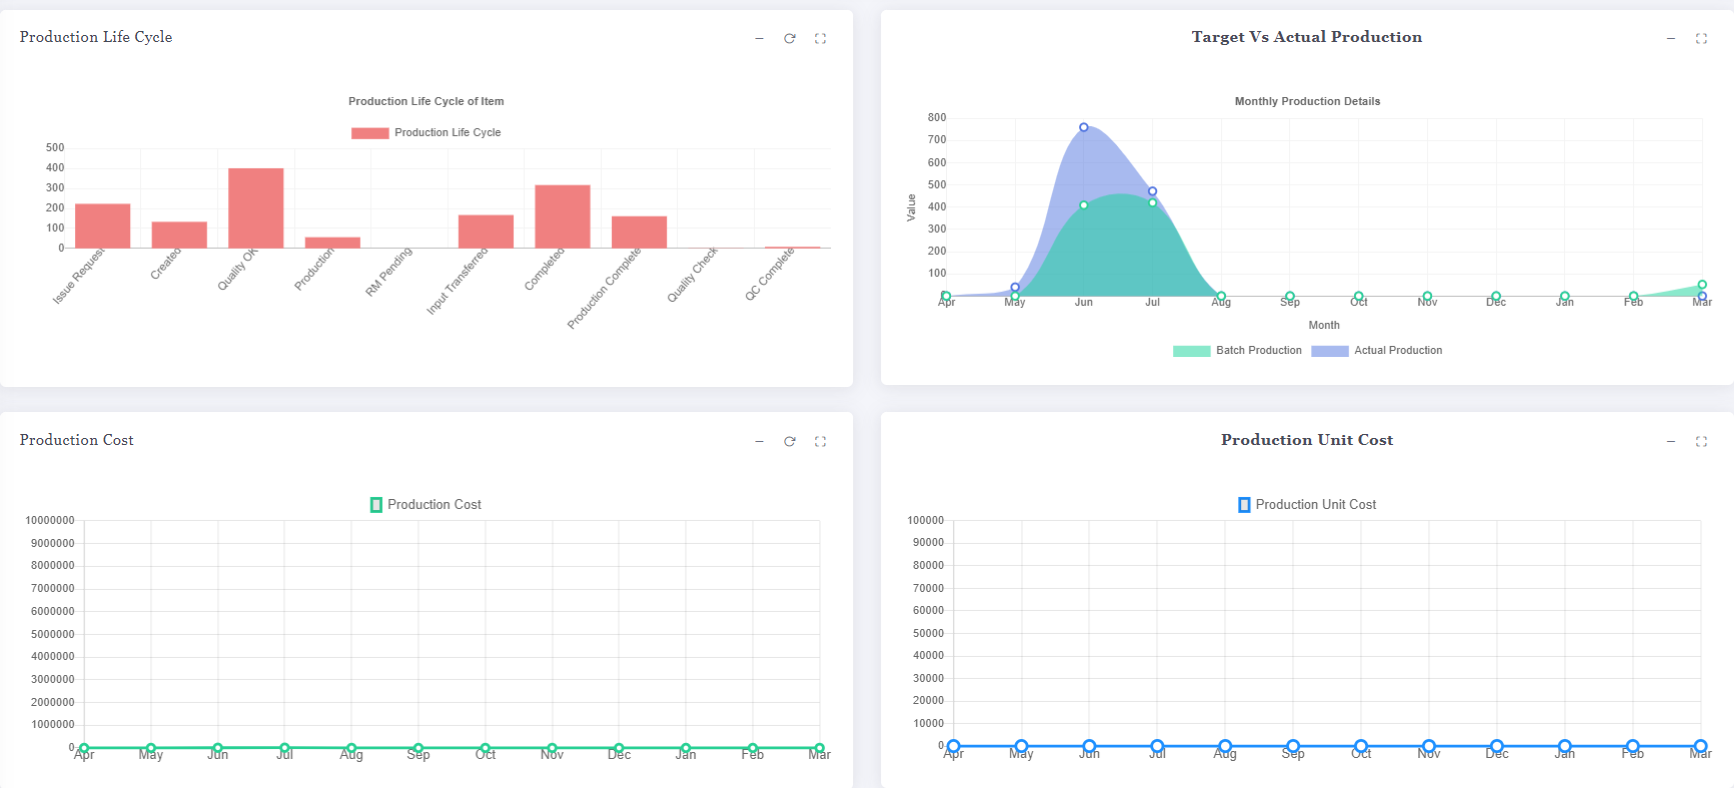Screen dimensions: 1734x788
Task: Click the Dec point on Production Unit Cost line
Action: click(x=1497, y=746)
